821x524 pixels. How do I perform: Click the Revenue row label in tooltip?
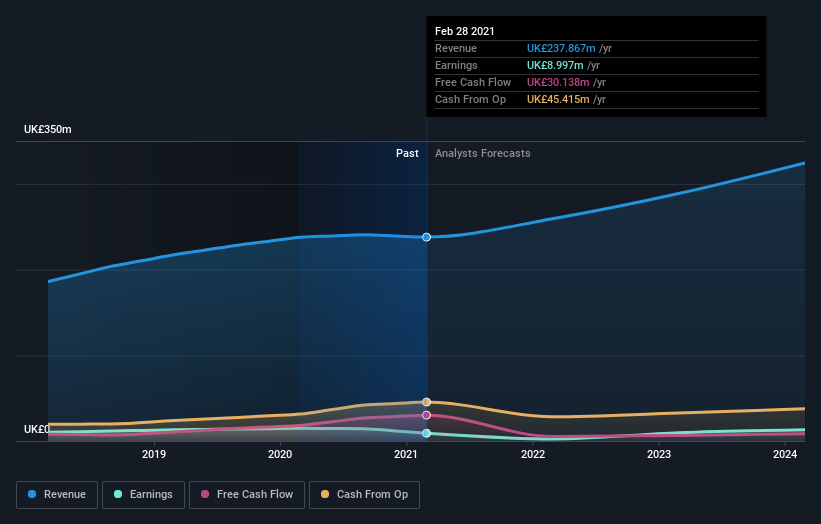tap(456, 48)
